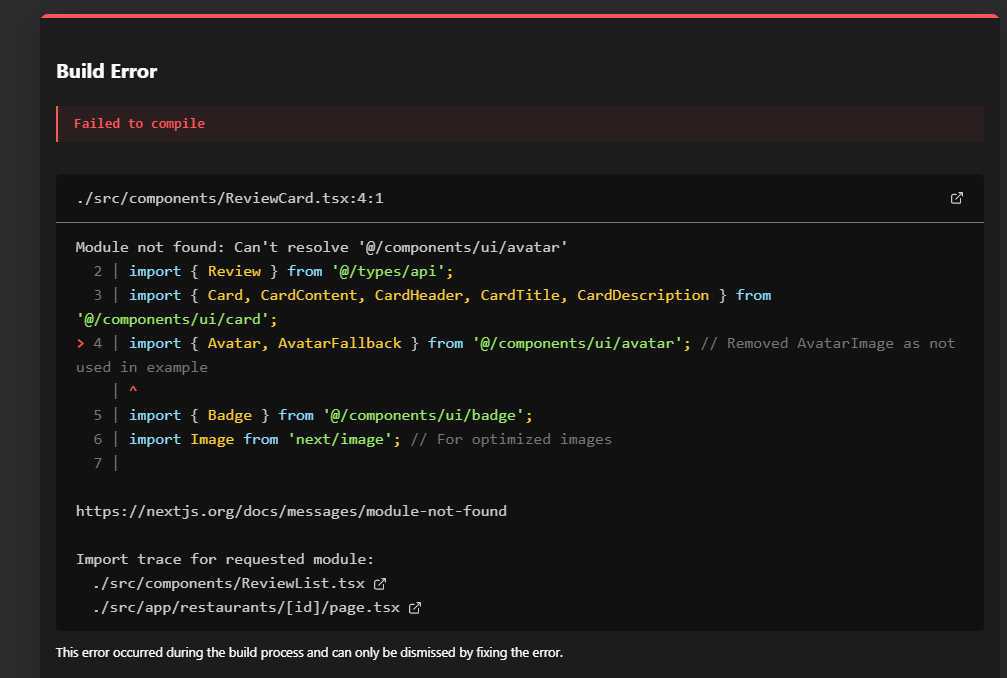The height and width of the screenshot is (678, 1007).
Task: Click the "Removed AvatarImage as not" comment
Action: pyautogui.click(x=828, y=343)
